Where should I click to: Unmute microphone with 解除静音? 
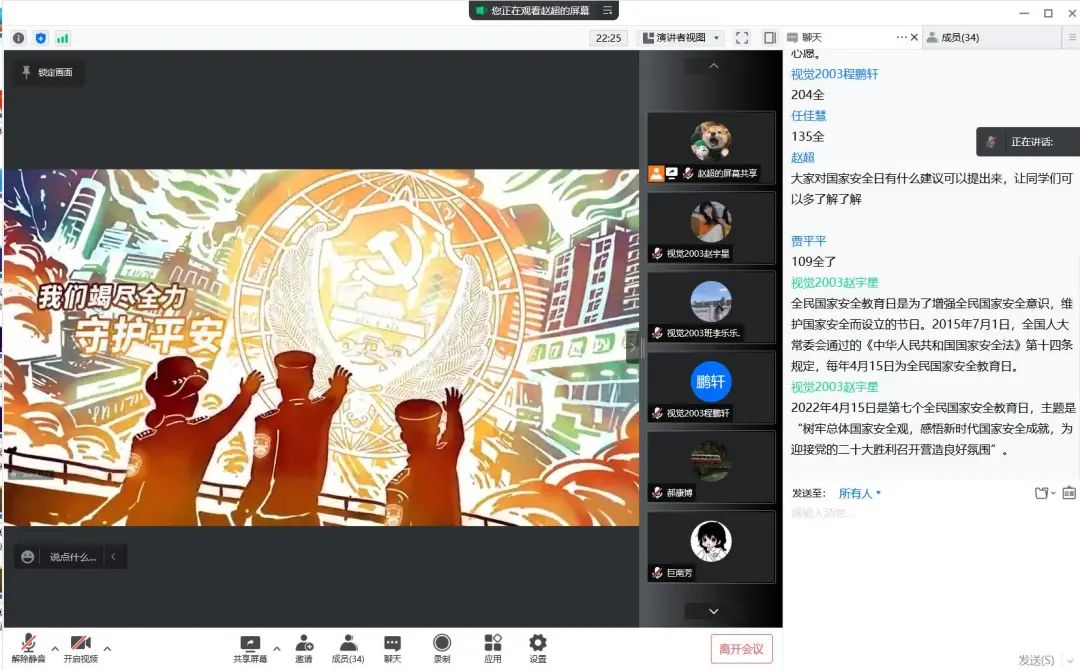tap(28, 648)
